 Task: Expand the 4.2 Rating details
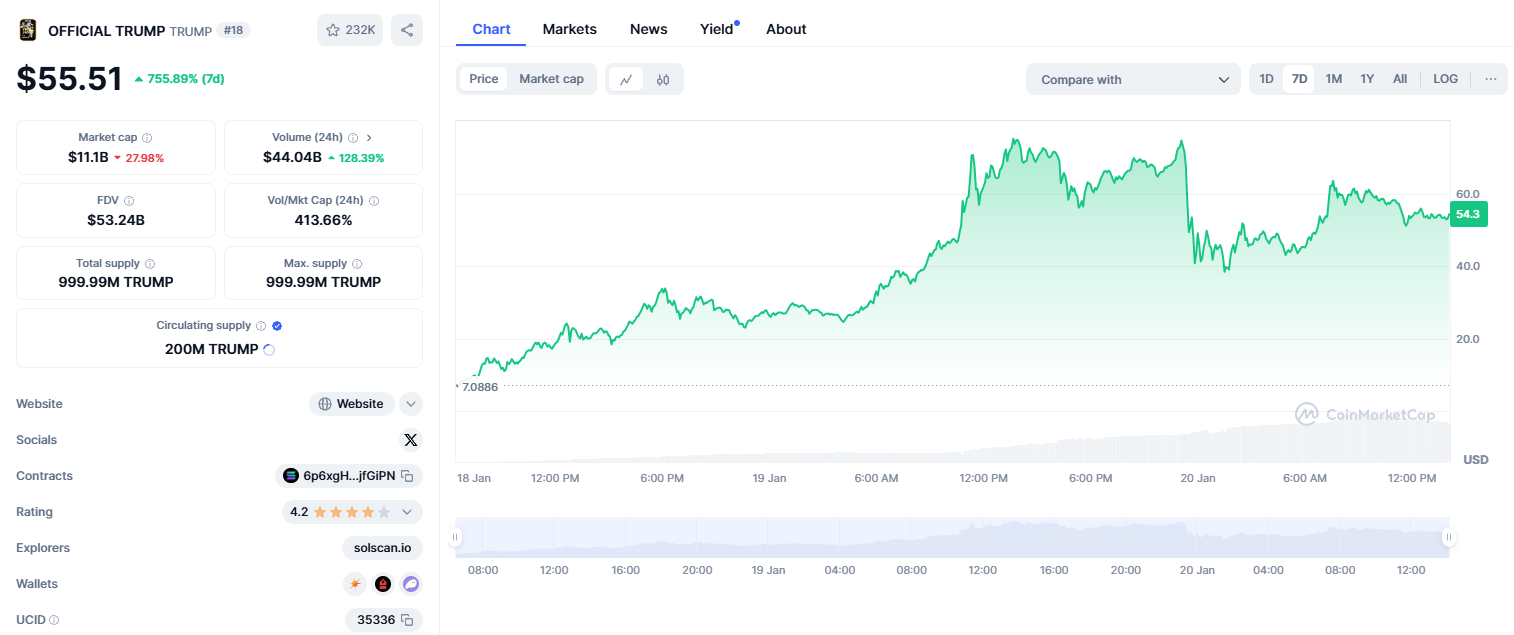(407, 512)
